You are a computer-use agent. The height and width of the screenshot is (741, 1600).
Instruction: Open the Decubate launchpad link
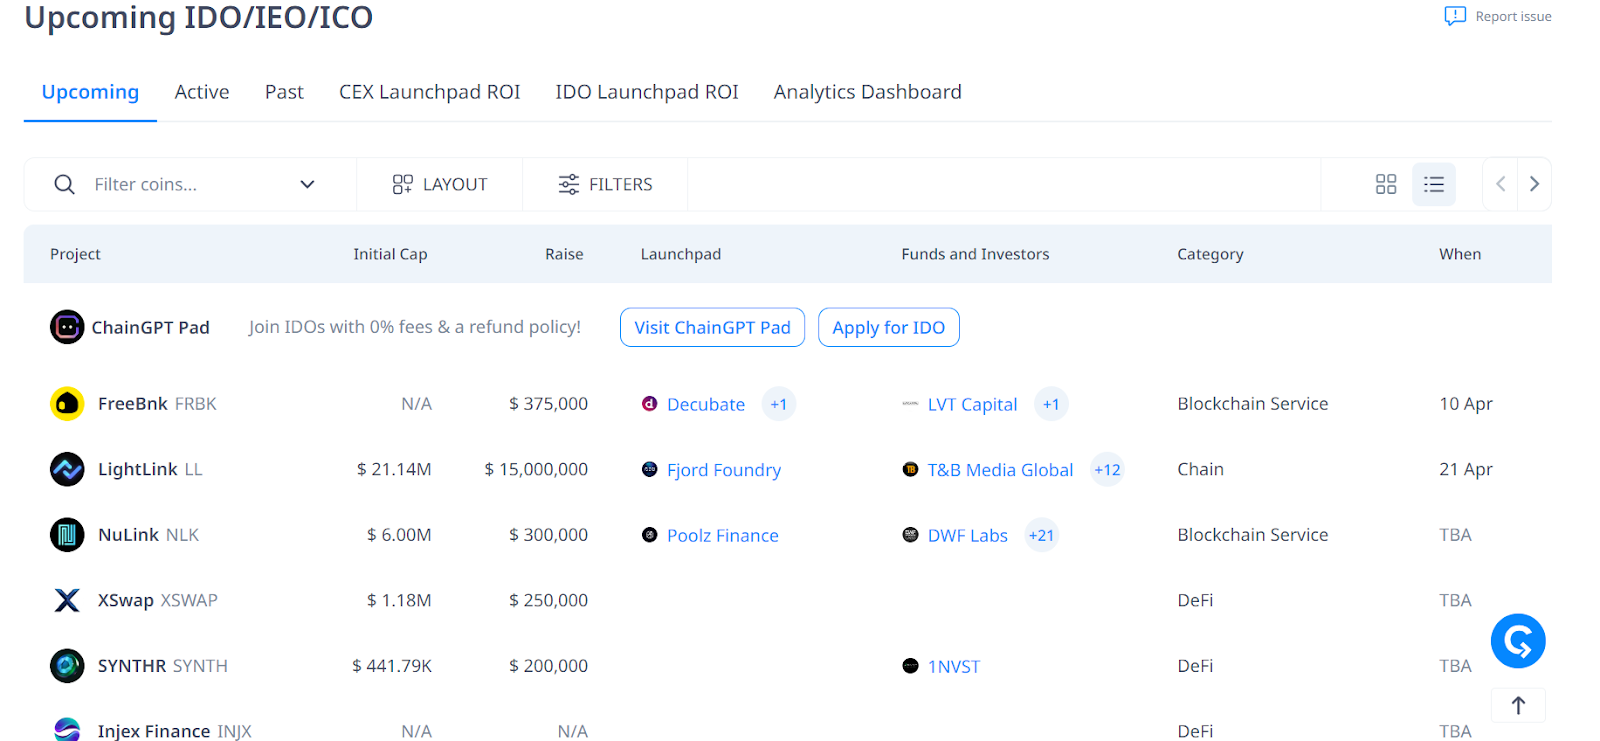click(x=706, y=404)
